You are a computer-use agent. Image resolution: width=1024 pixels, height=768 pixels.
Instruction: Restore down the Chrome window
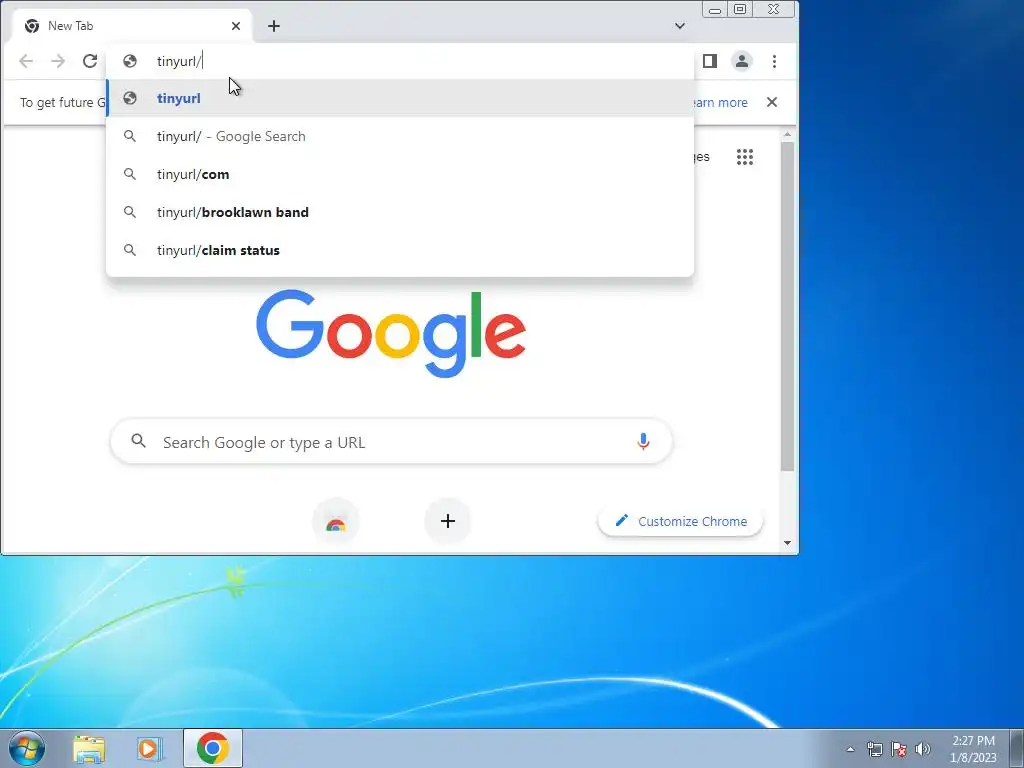[x=740, y=9]
